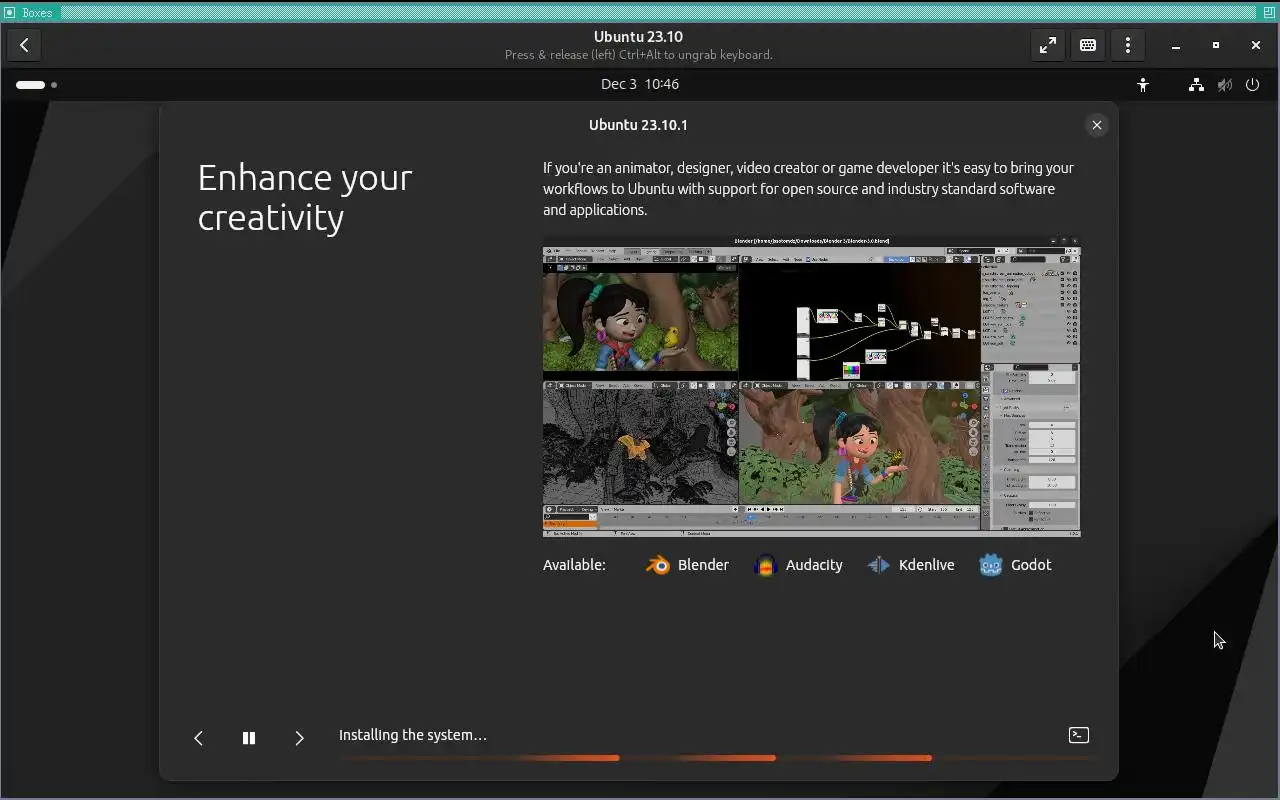Advance to the next installer slide
Screen dimensions: 1280x800
point(299,738)
